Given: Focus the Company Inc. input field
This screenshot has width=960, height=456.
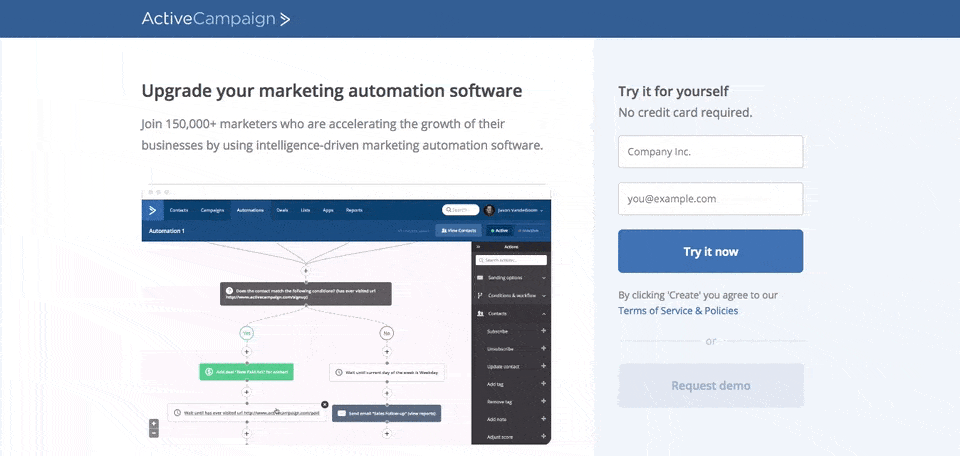Looking at the screenshot, I should (x=710, y=152).
